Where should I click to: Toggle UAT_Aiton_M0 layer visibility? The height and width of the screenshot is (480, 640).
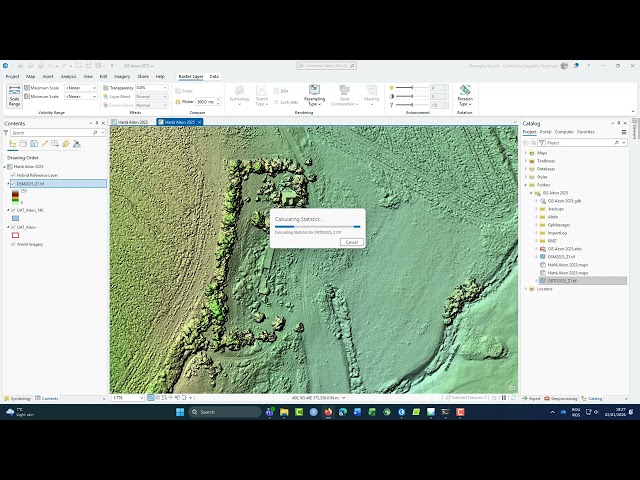(x=13, y=210)
